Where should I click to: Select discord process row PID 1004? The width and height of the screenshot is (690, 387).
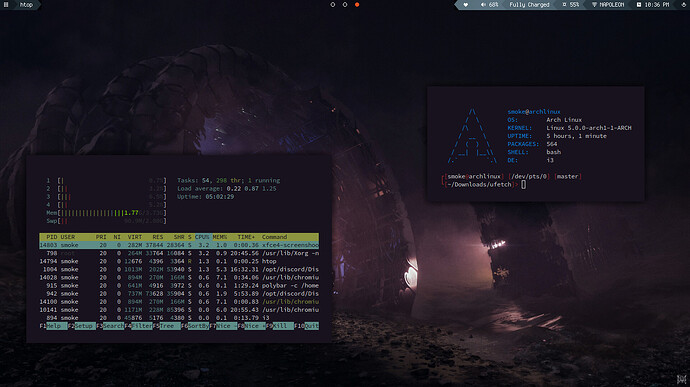tap(179, 269)
